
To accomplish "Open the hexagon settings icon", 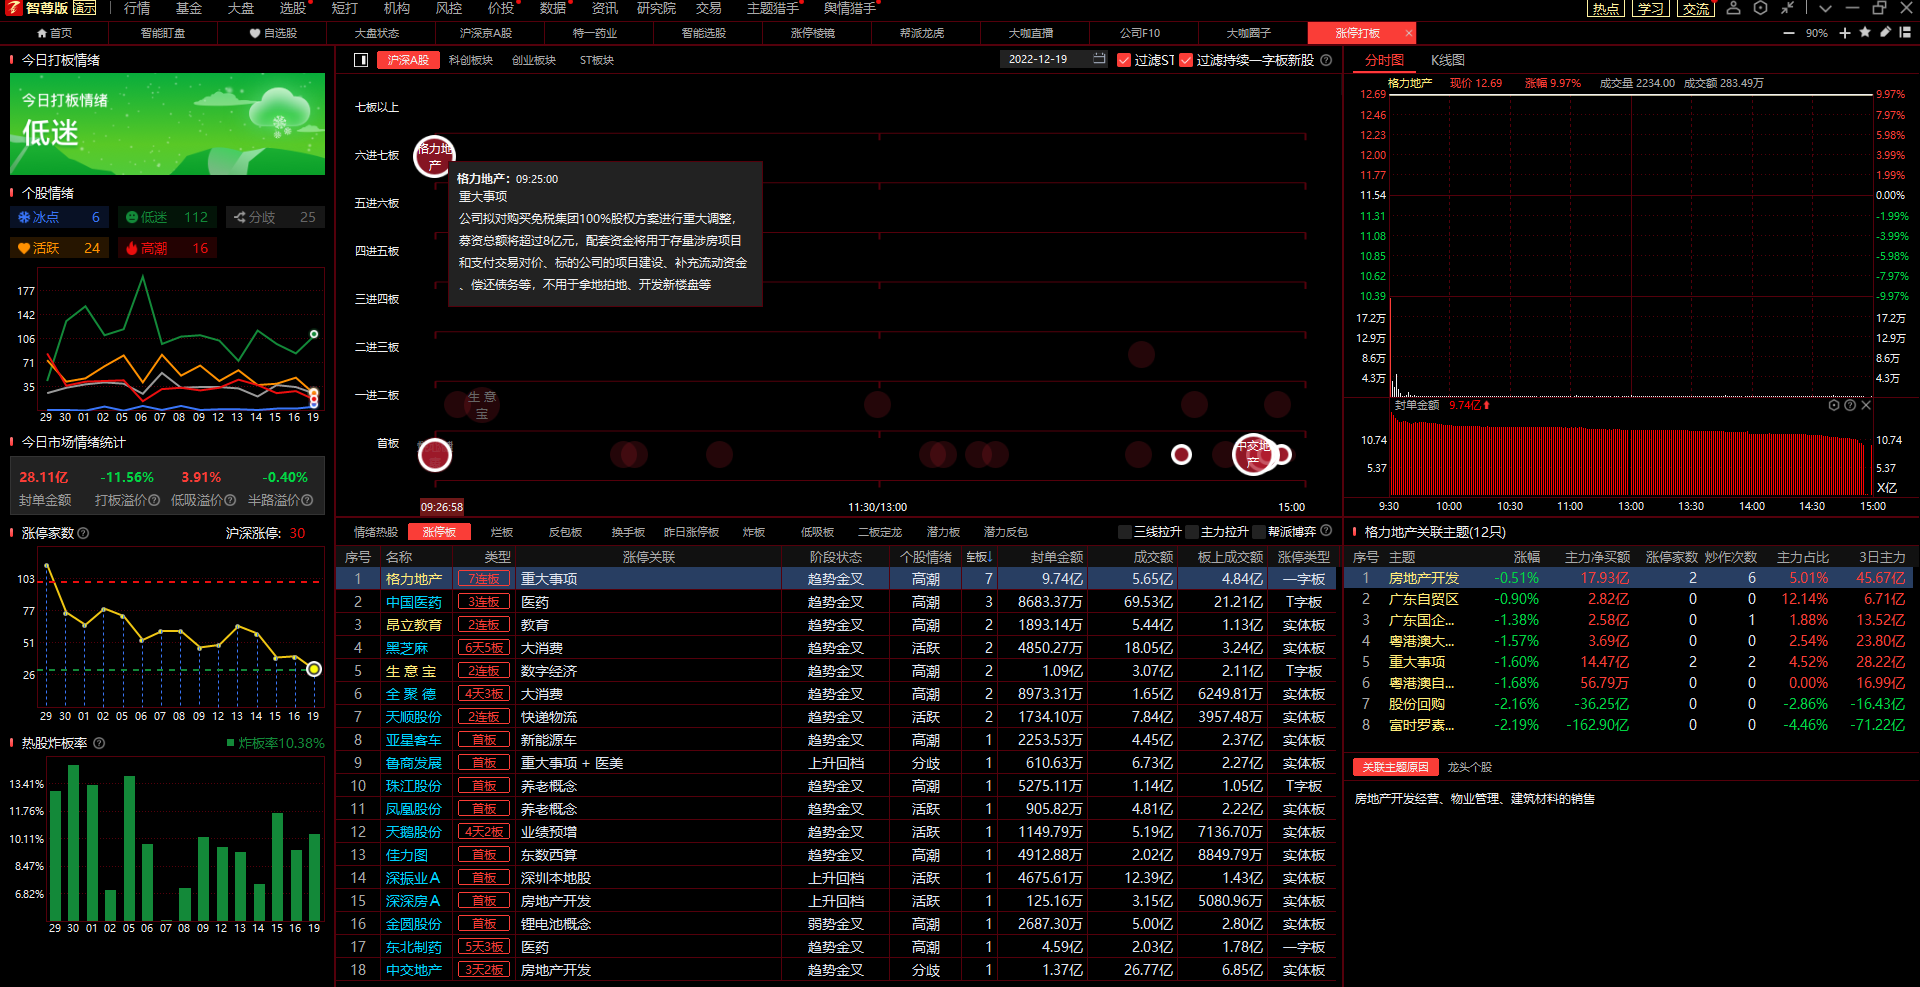I will (1760, 8).
